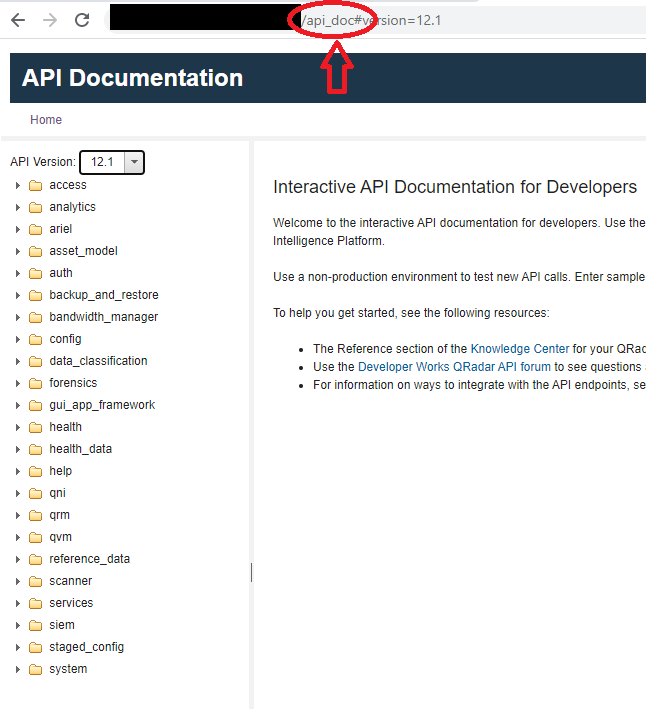
Task: Click the asset_model folder icon
Action: (35, 251)
